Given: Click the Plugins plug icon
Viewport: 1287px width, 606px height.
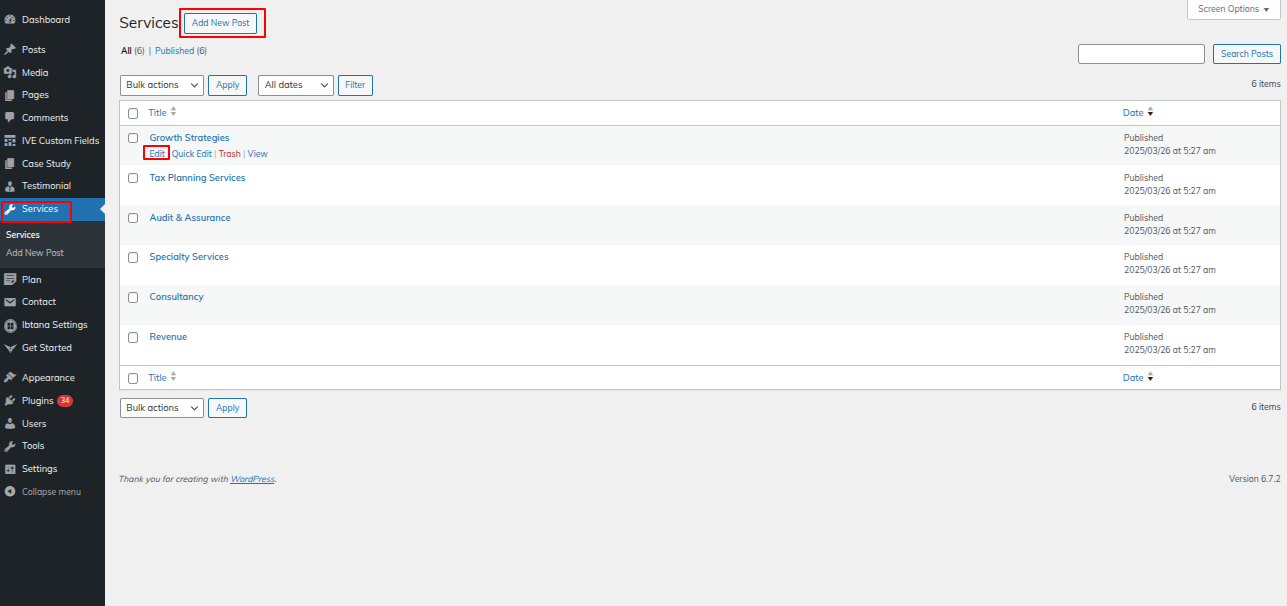Looking at the screenshot, I should [10, 401].
